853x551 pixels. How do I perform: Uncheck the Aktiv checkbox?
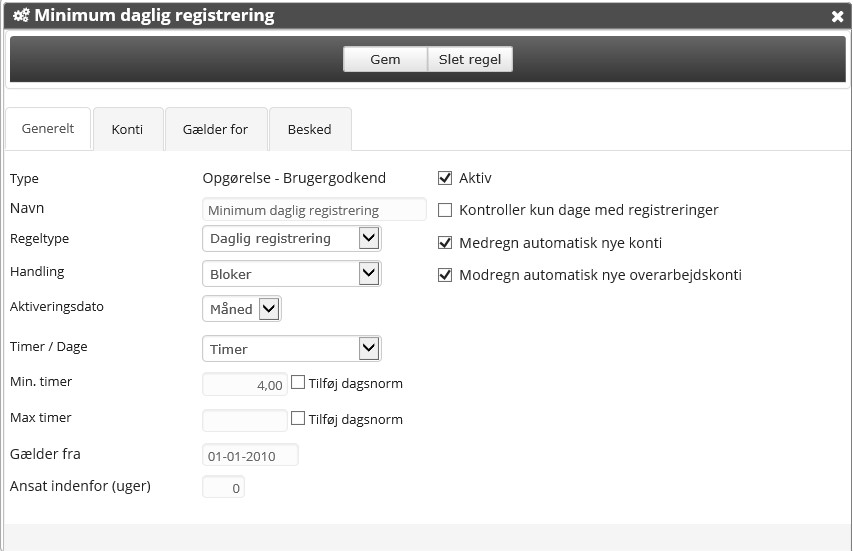[x=446, y=178]
